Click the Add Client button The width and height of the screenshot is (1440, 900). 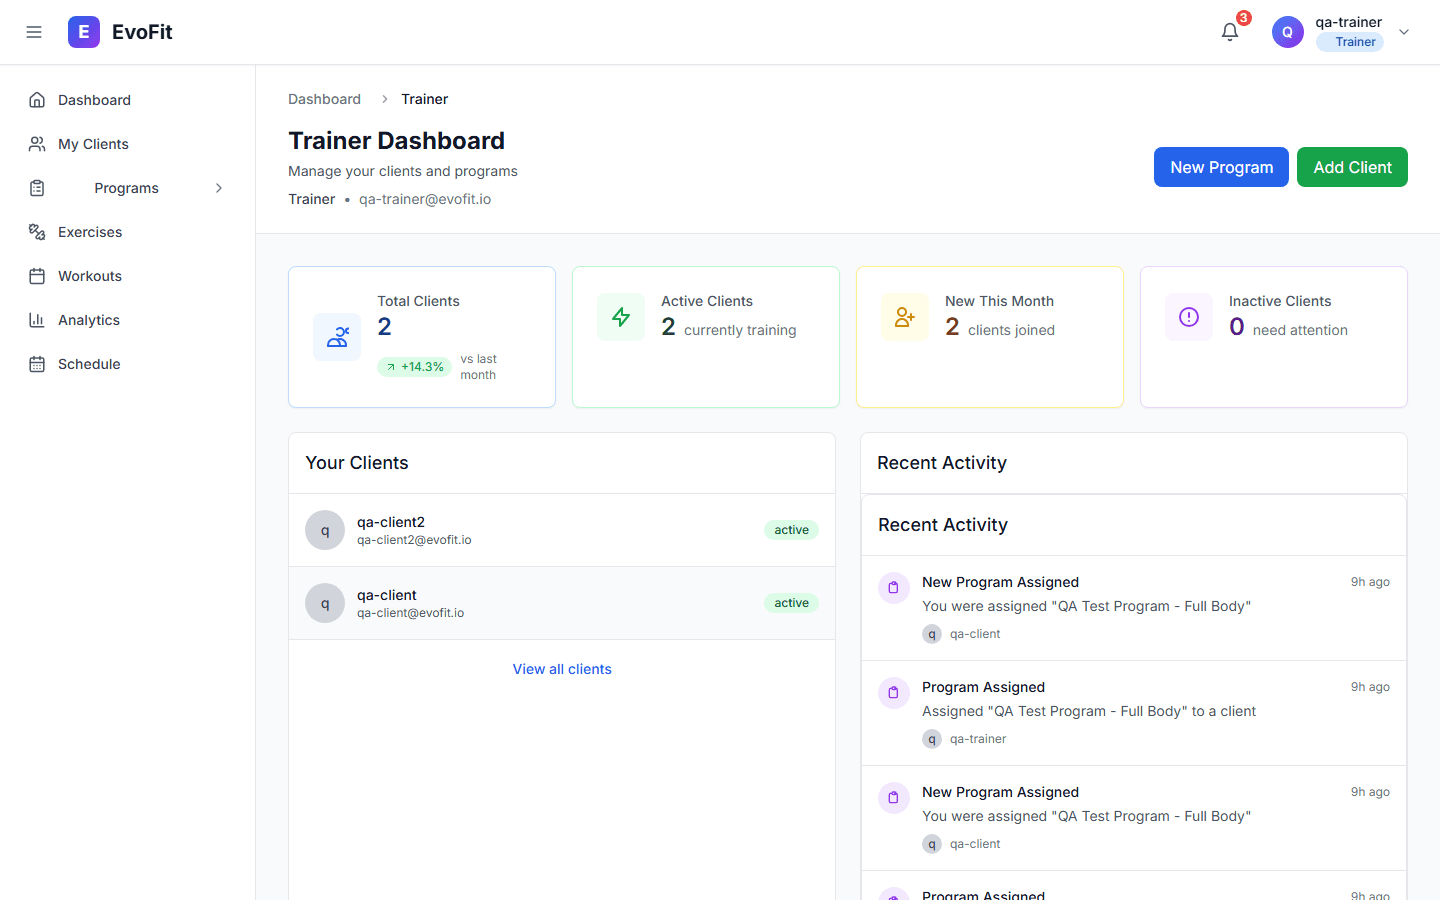(x=1352, y=167)
